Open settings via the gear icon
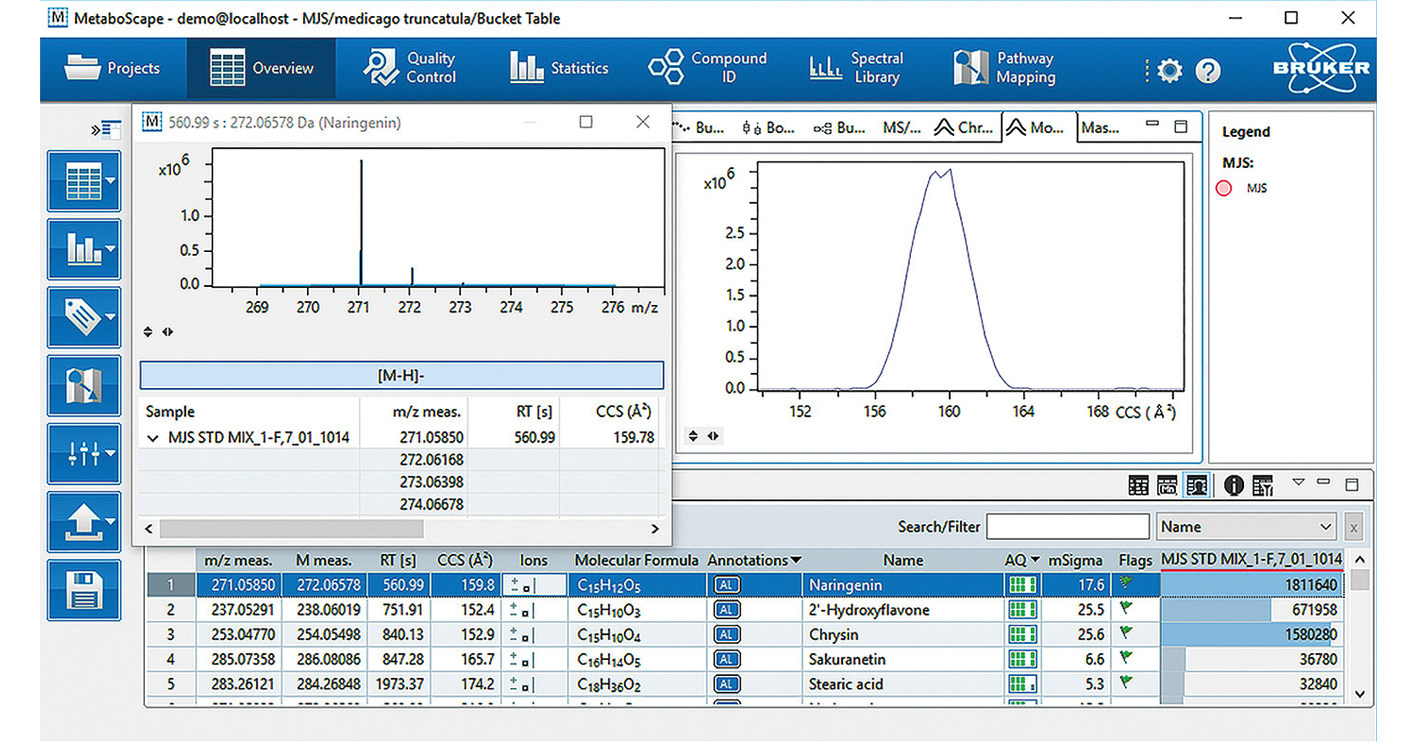This screenshot has height=742, width=1417. pos(1169,70)
